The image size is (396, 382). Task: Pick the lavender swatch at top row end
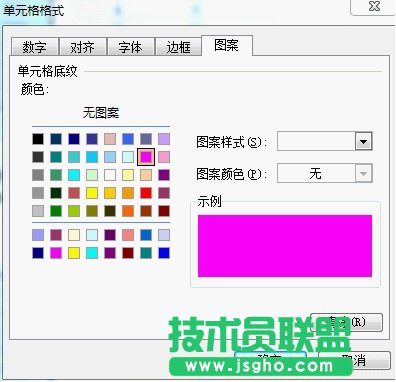(x=164, y=139)
